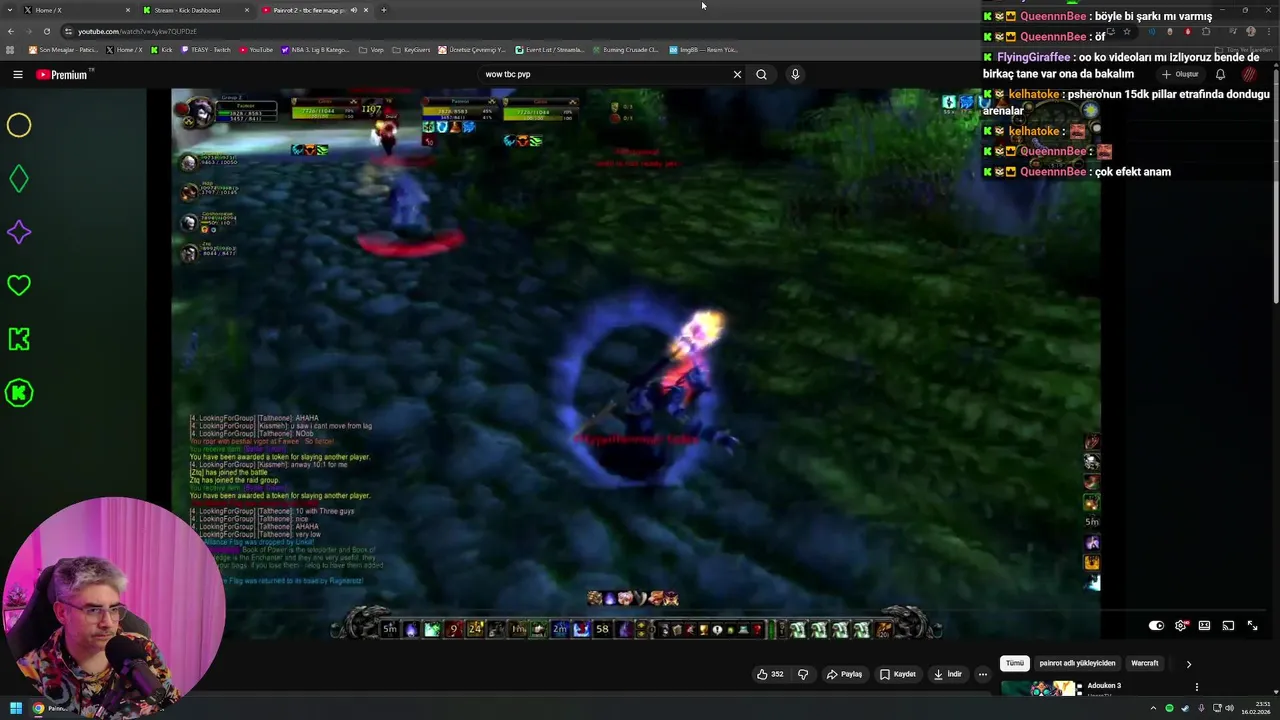Open TEASY - Twitch bookmark
Image resolution: width=1280 pixels, height=720 pixels.
tap(205, 49)
